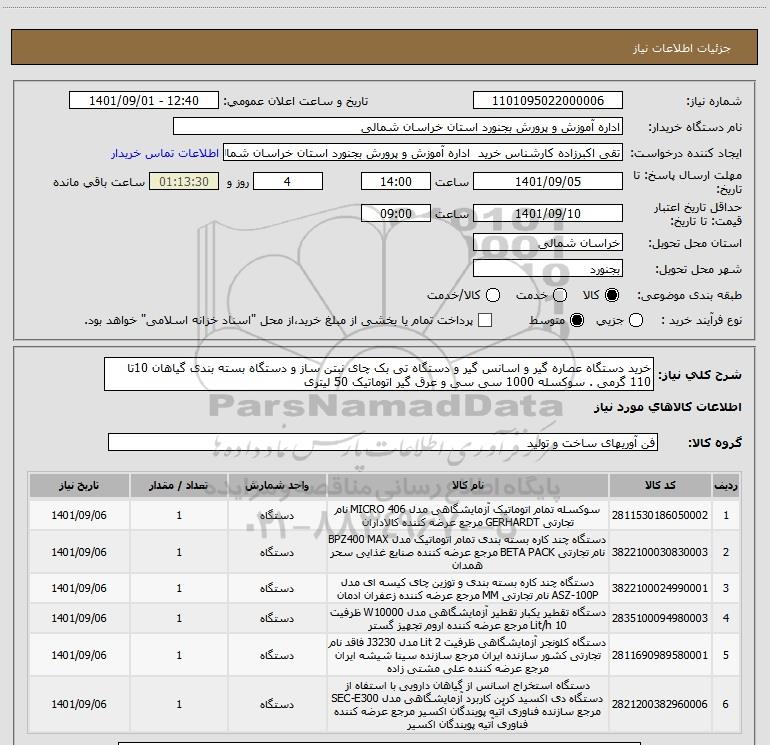Viewport: 770px width, 745px height.
Task: Select product code 3822100030830003
Action: click(660, 552)
